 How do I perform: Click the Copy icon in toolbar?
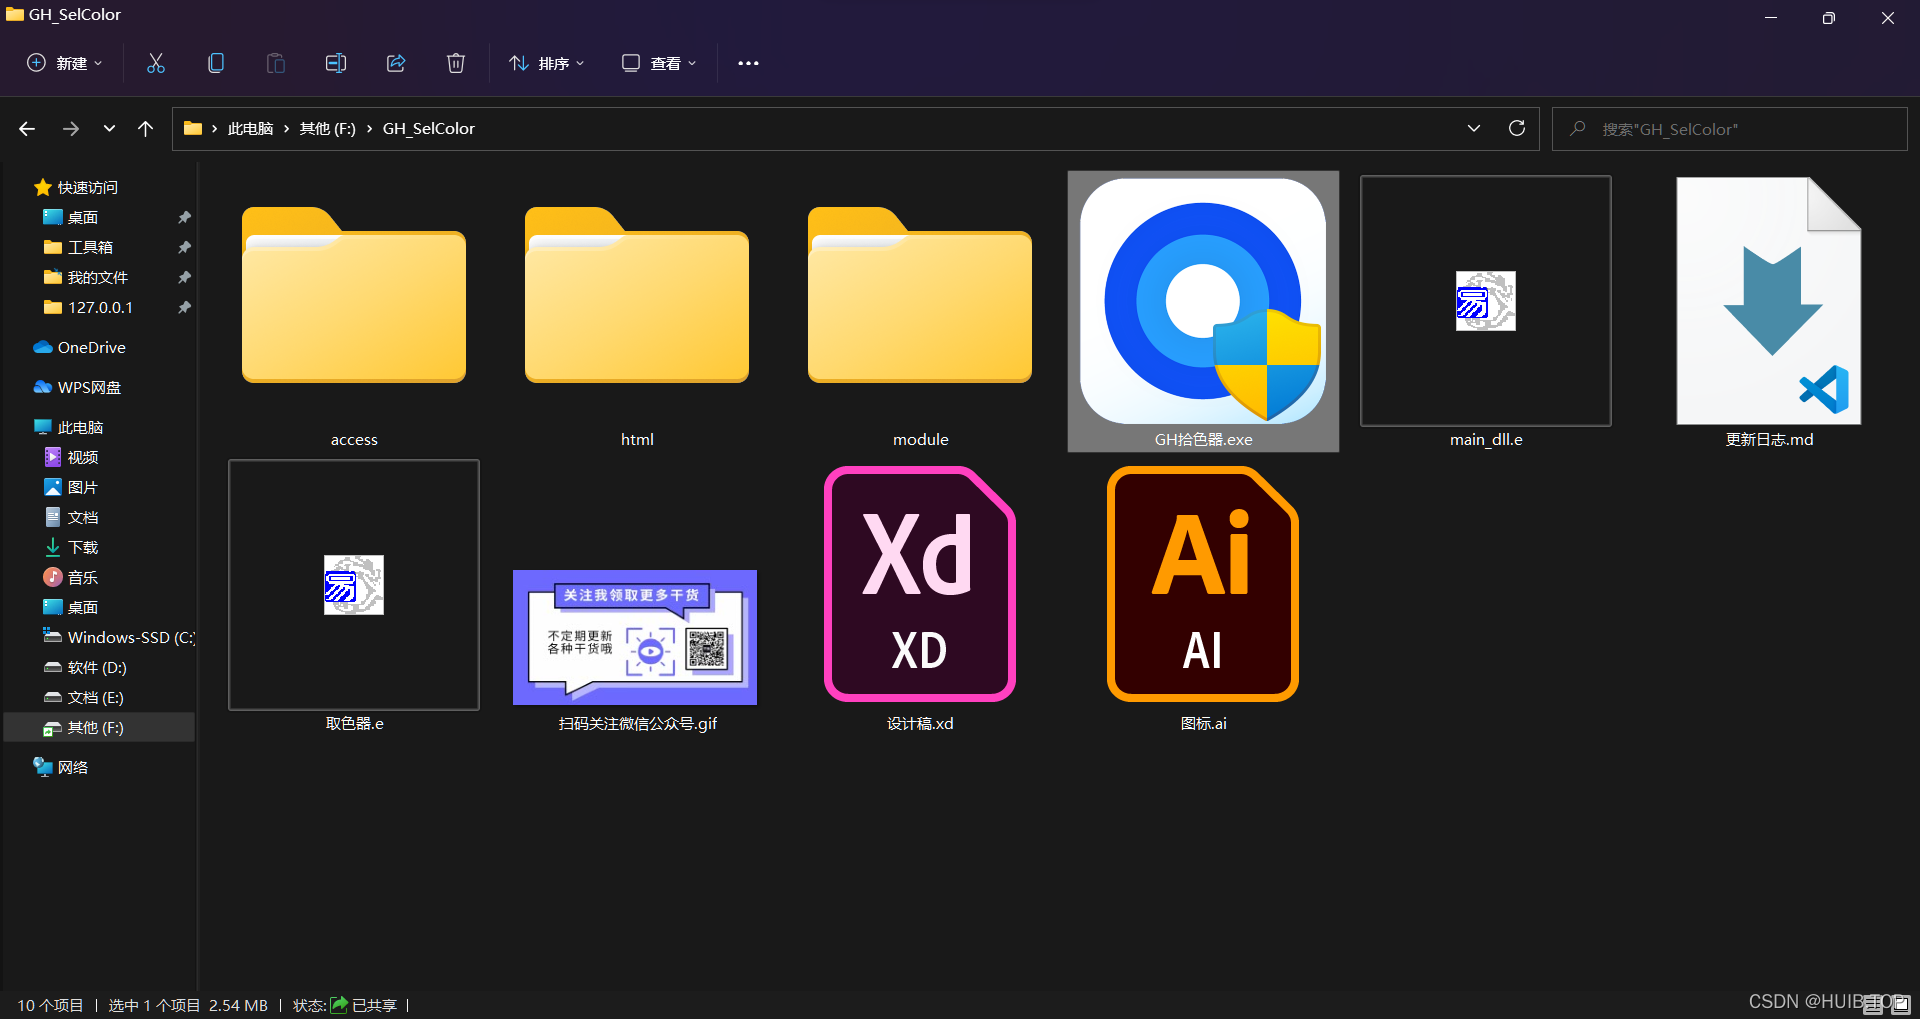click(216, 63)
